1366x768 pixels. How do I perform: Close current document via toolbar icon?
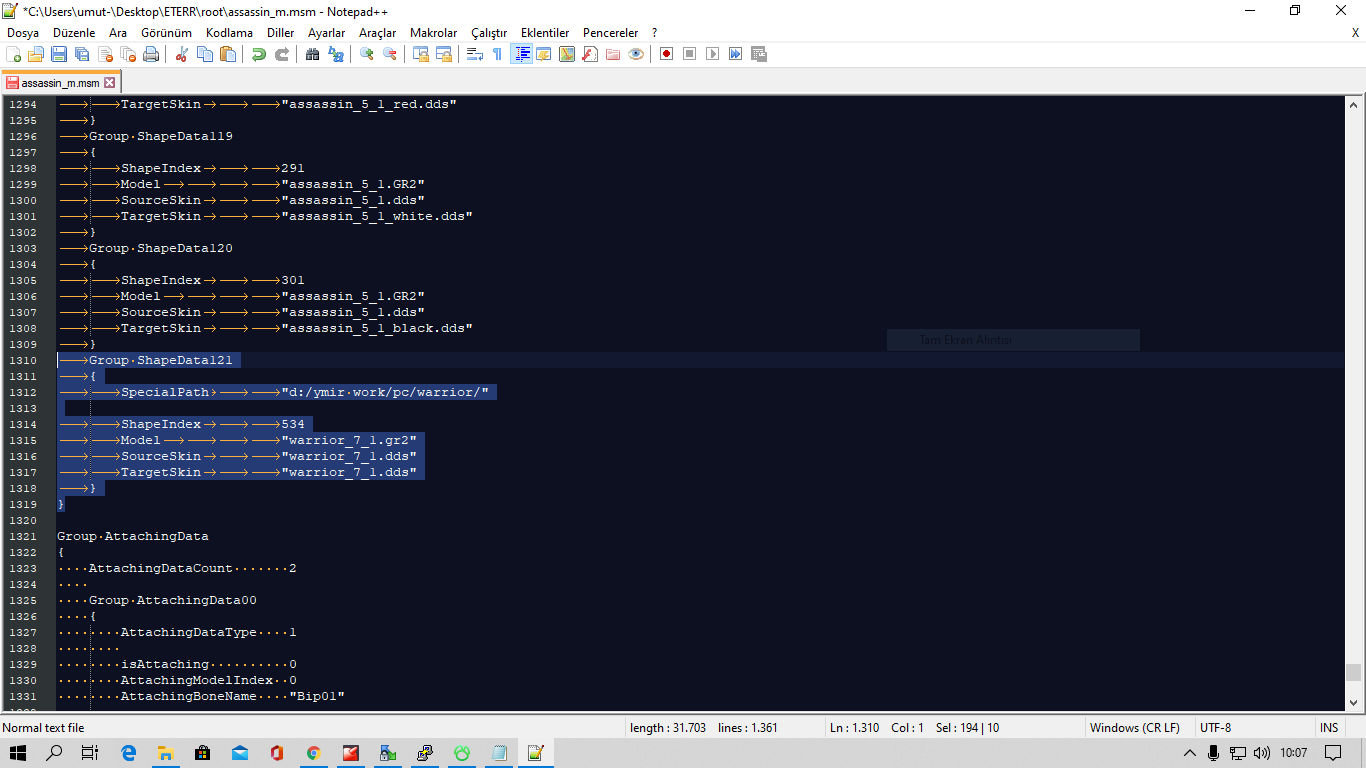[105, 54]
